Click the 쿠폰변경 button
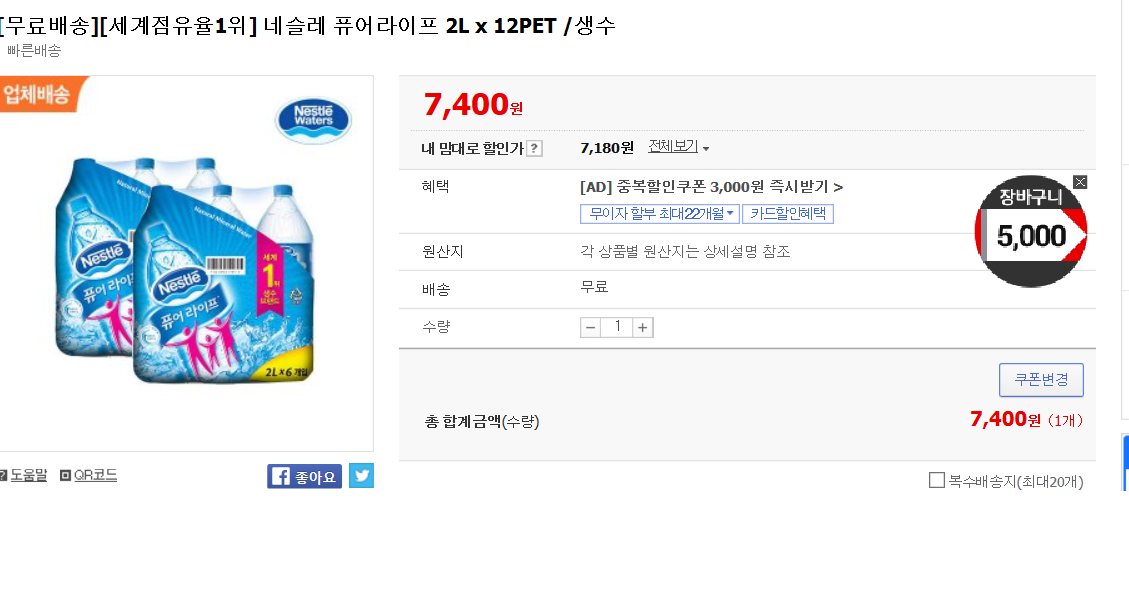This screenshot has width=1129, height=614. click(1041, 380)
